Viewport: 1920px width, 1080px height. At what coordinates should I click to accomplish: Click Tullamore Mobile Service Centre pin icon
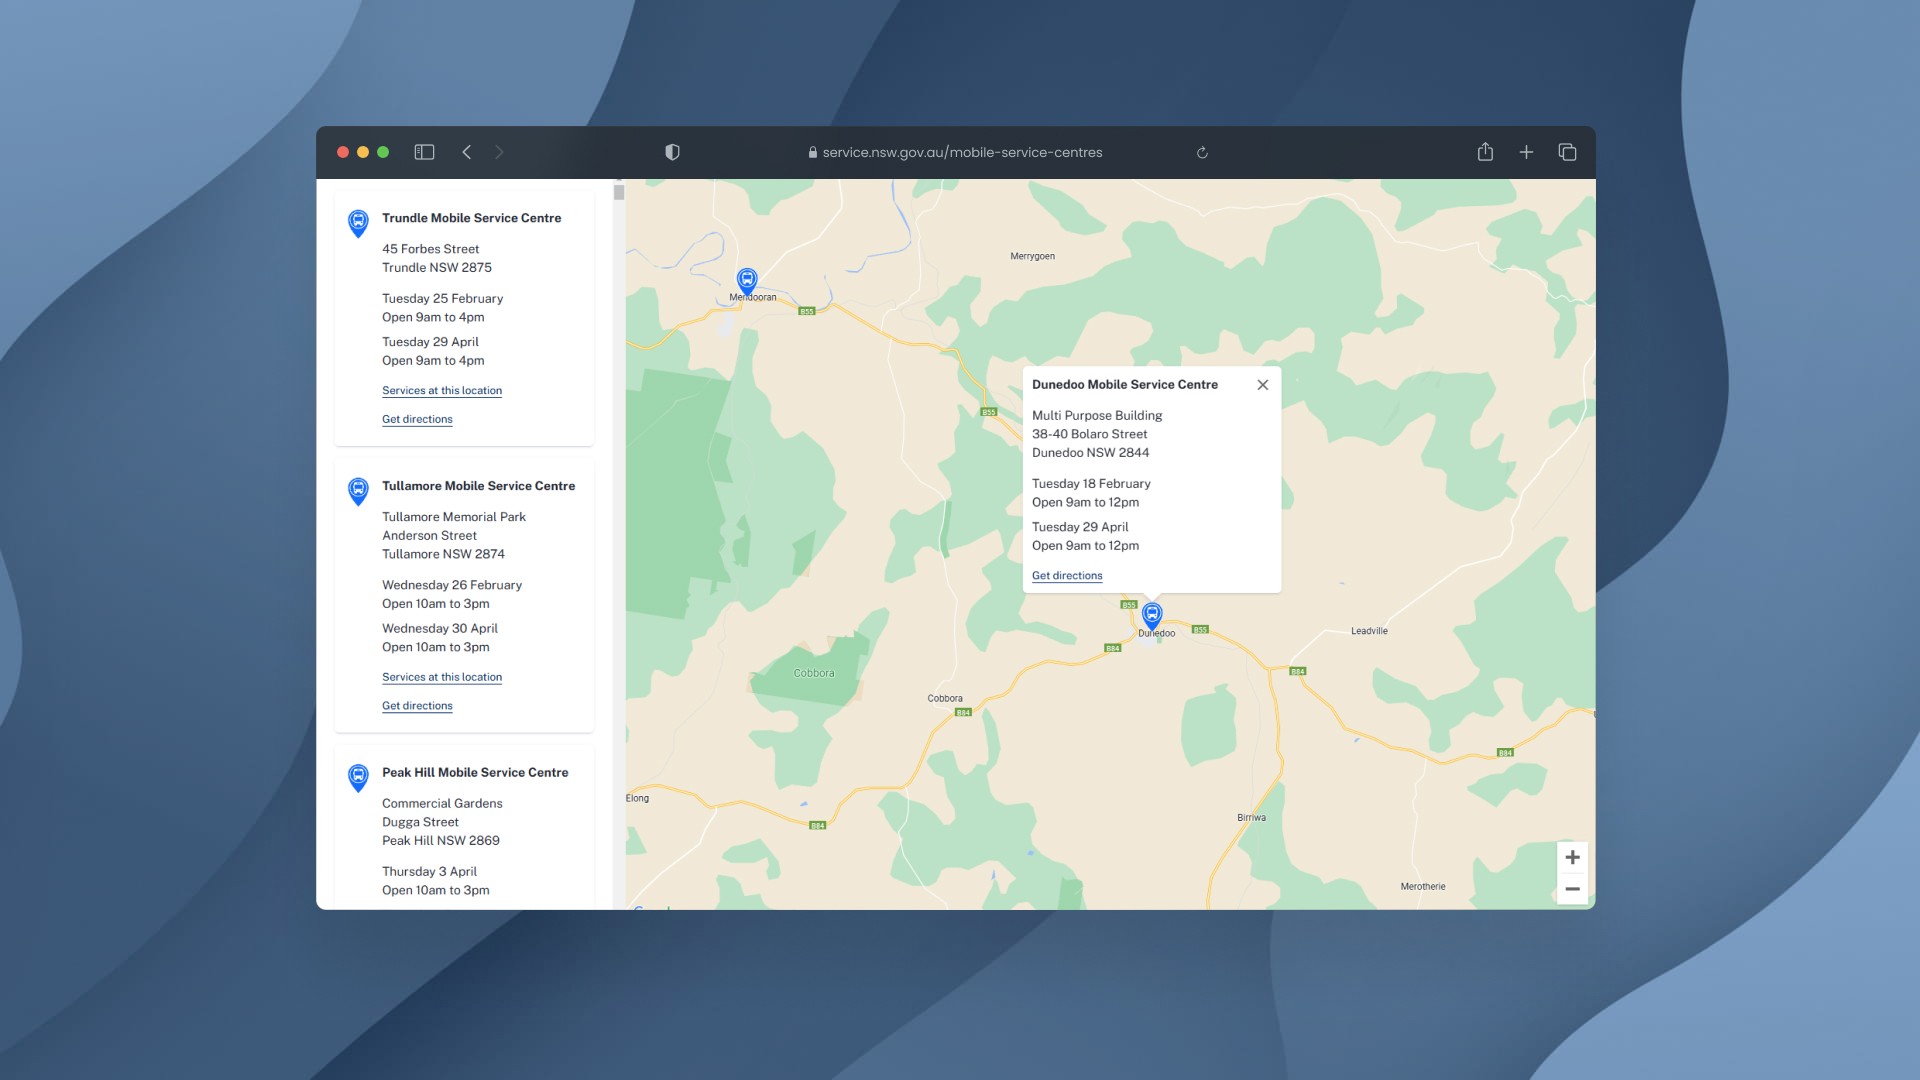pyautogui.click(x=358, y=490)
